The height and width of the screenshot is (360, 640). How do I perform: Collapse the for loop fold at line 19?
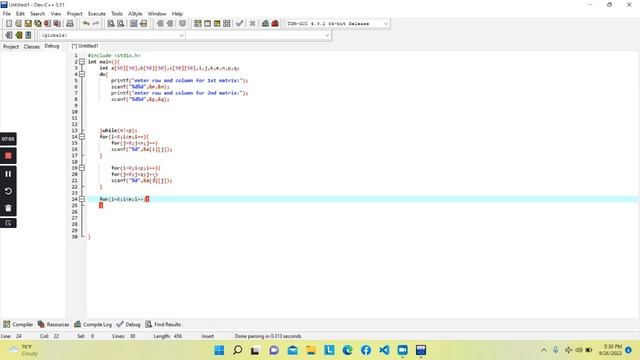click(x=82, y=168)
